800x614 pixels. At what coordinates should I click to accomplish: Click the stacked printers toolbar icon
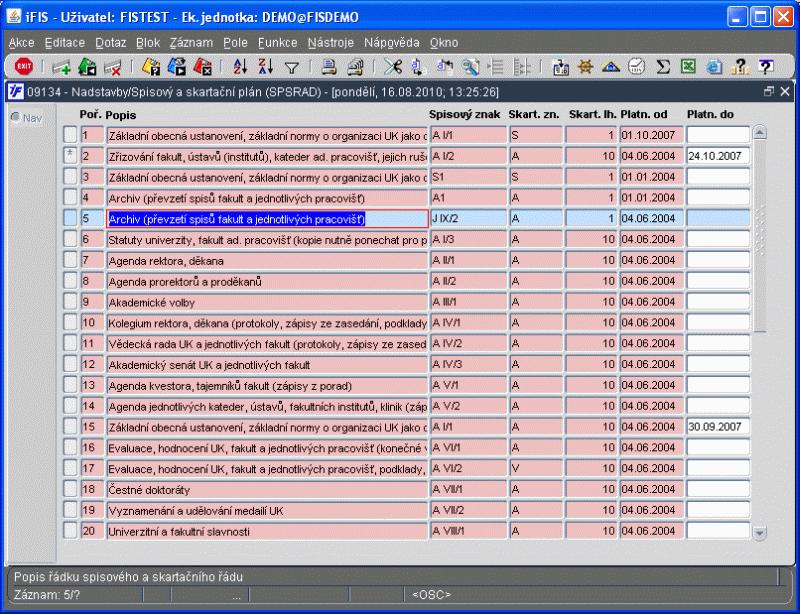click(x=355, y=66)
